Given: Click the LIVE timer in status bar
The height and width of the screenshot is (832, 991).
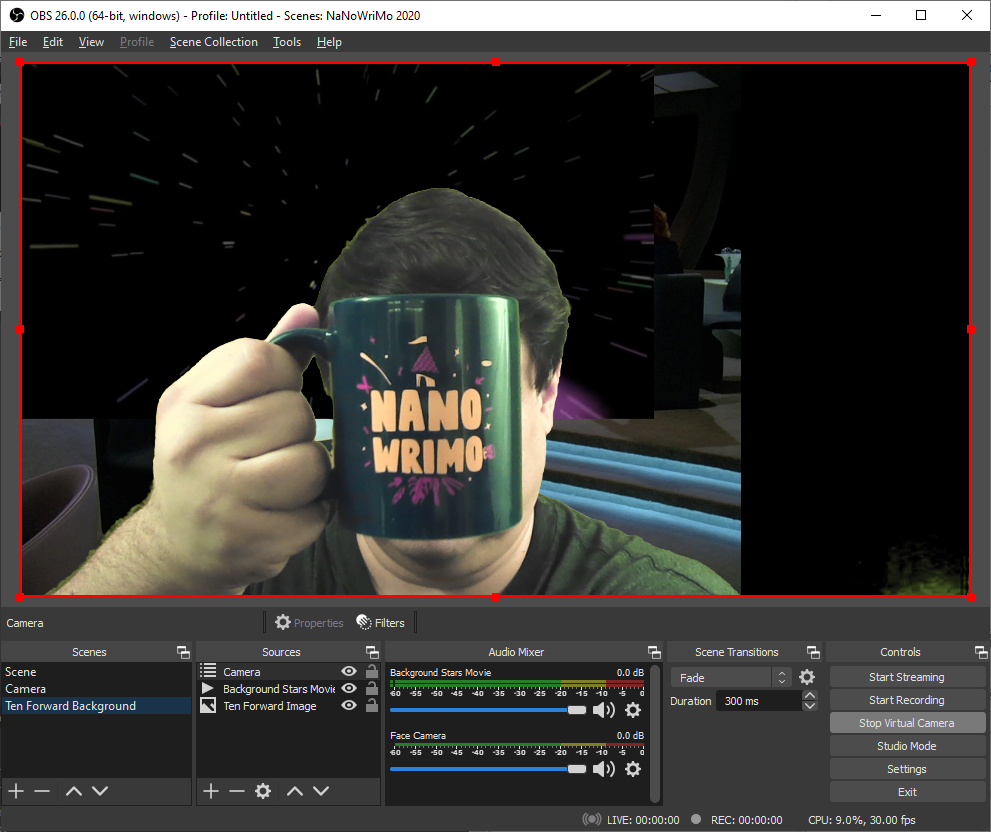Looking at the screenshot, I should click(643, 820).
